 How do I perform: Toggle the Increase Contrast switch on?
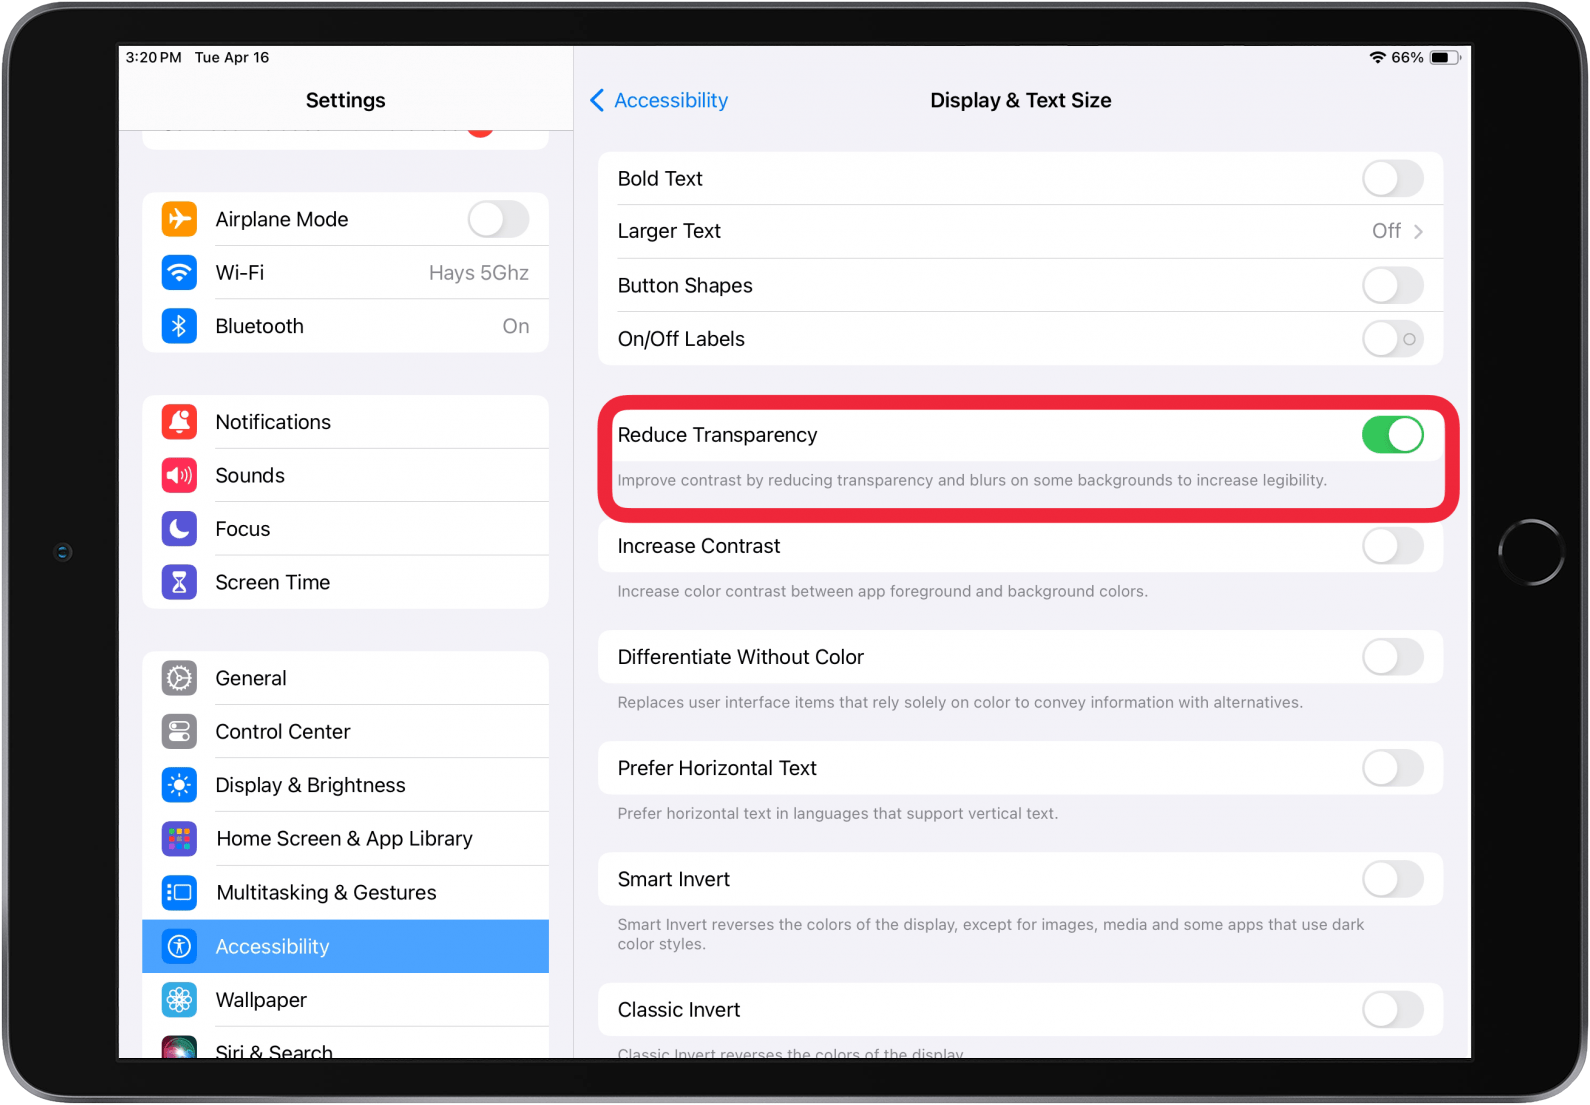coord(1392,546)
